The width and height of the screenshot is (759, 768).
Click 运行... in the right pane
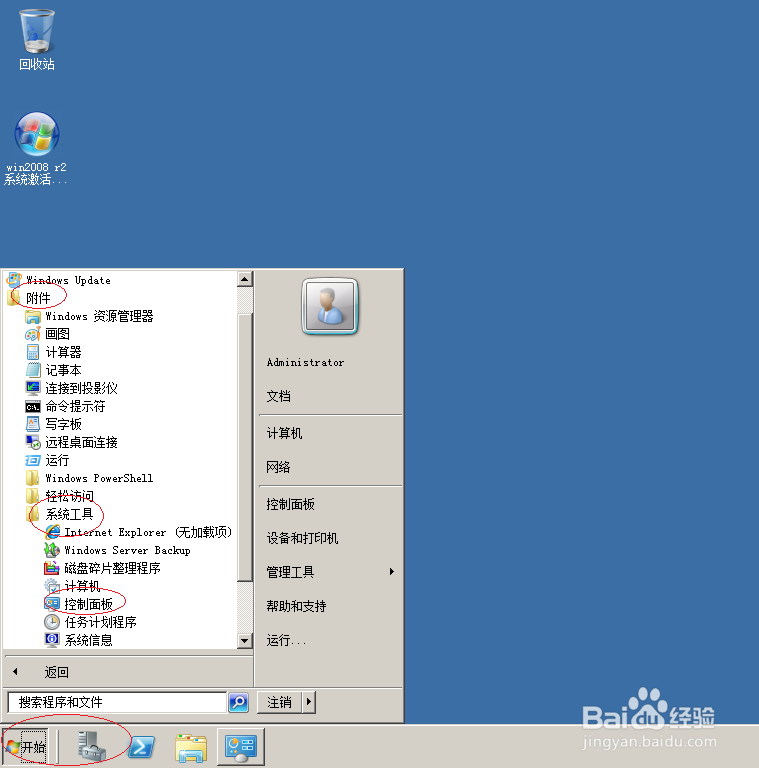click(x=286, y=640)
